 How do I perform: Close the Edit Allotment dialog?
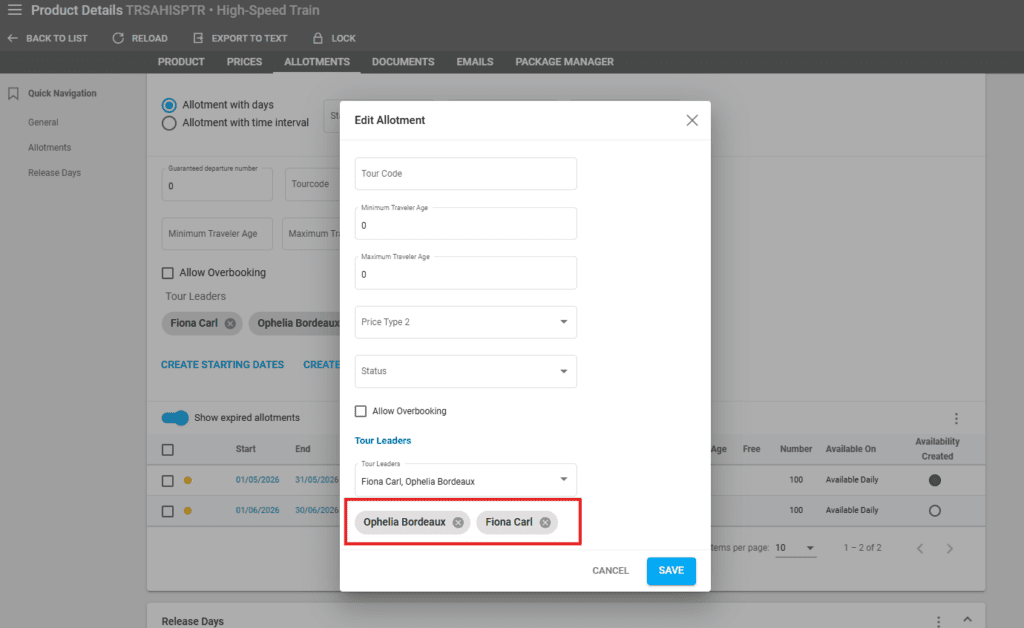click(x=691, y=120)
